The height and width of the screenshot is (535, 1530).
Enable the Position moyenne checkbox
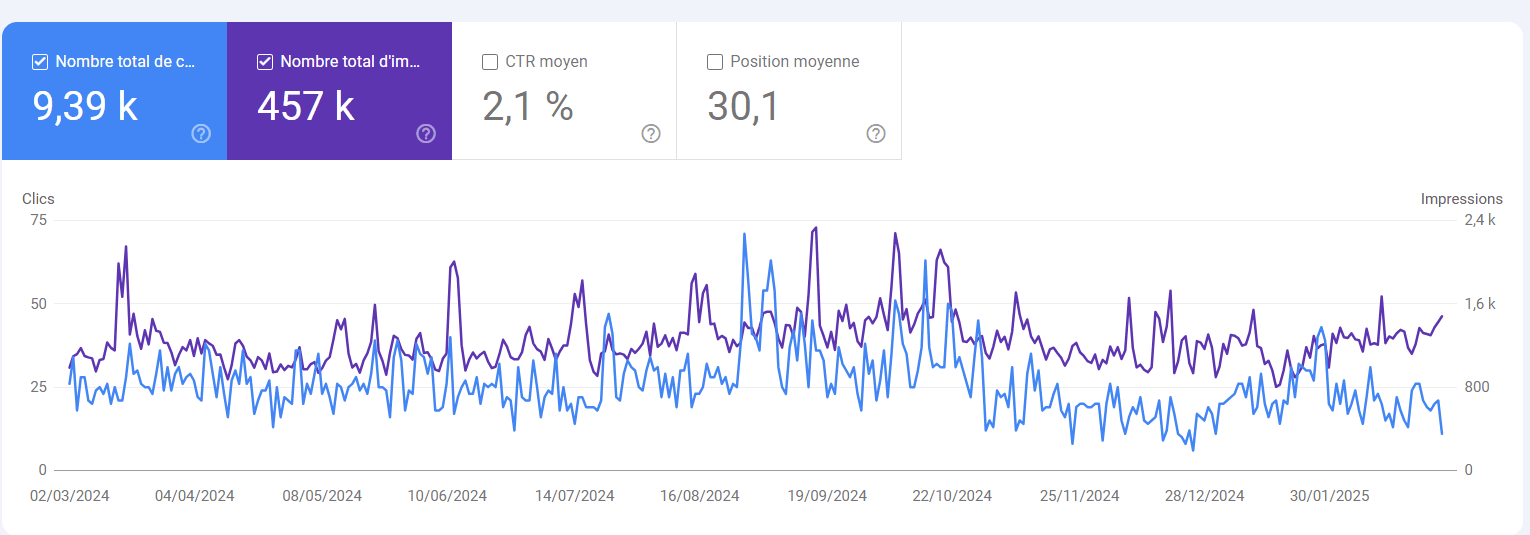tap(715, 62)
